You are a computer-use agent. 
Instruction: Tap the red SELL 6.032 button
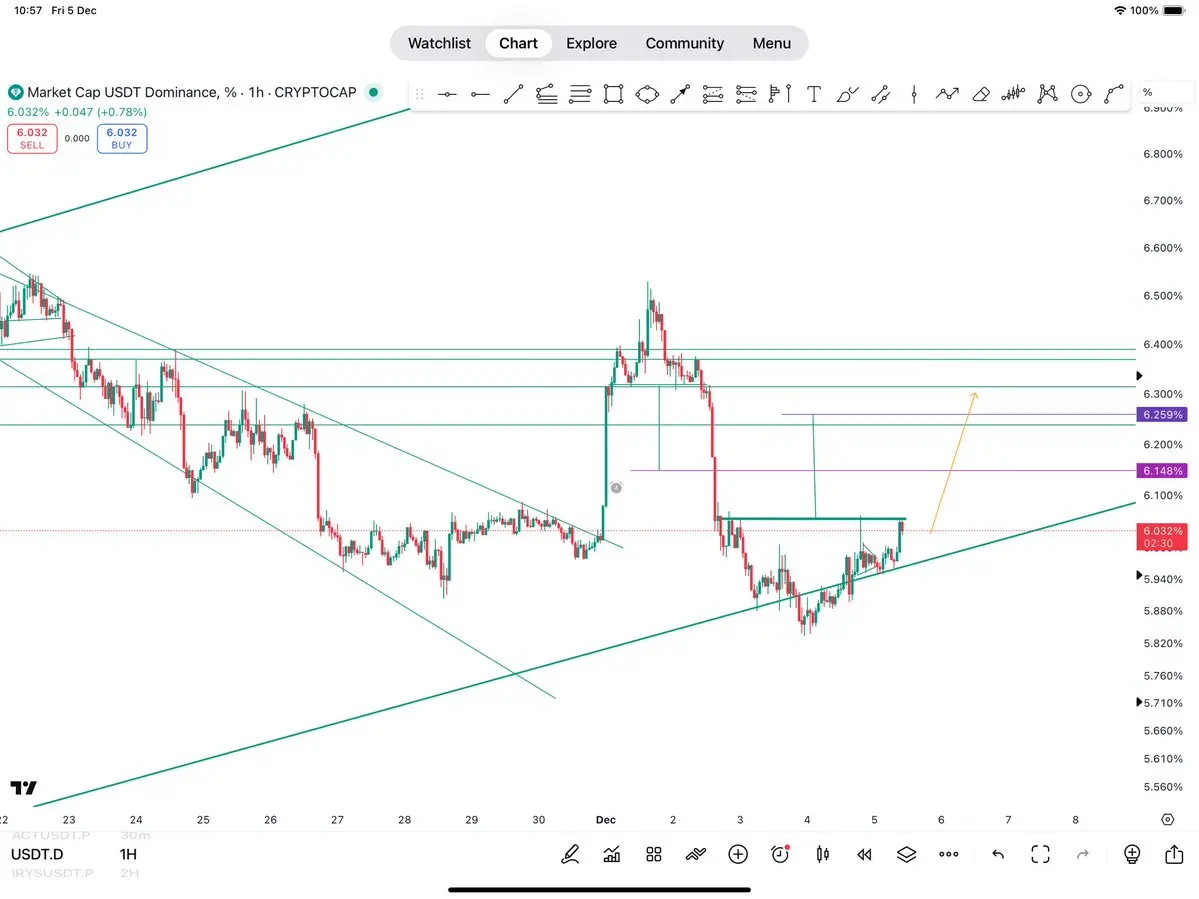pyautogui.click(x=32, y=138)
